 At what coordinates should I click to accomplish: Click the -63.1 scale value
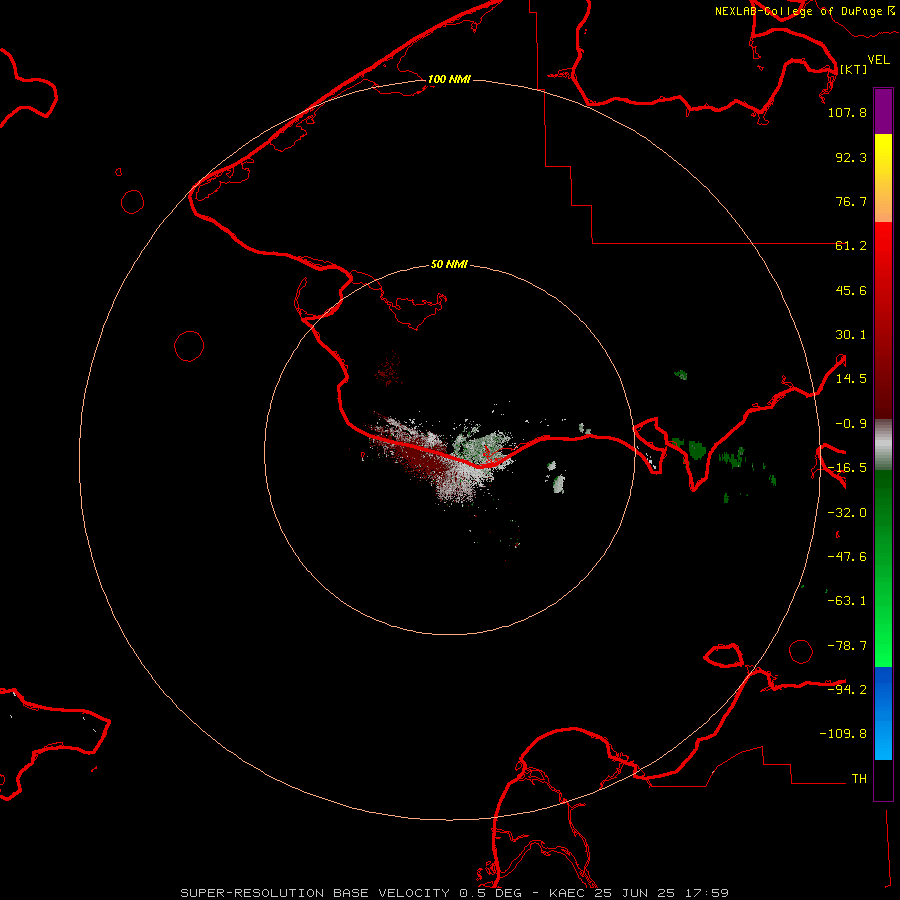(x=847, y=601)
